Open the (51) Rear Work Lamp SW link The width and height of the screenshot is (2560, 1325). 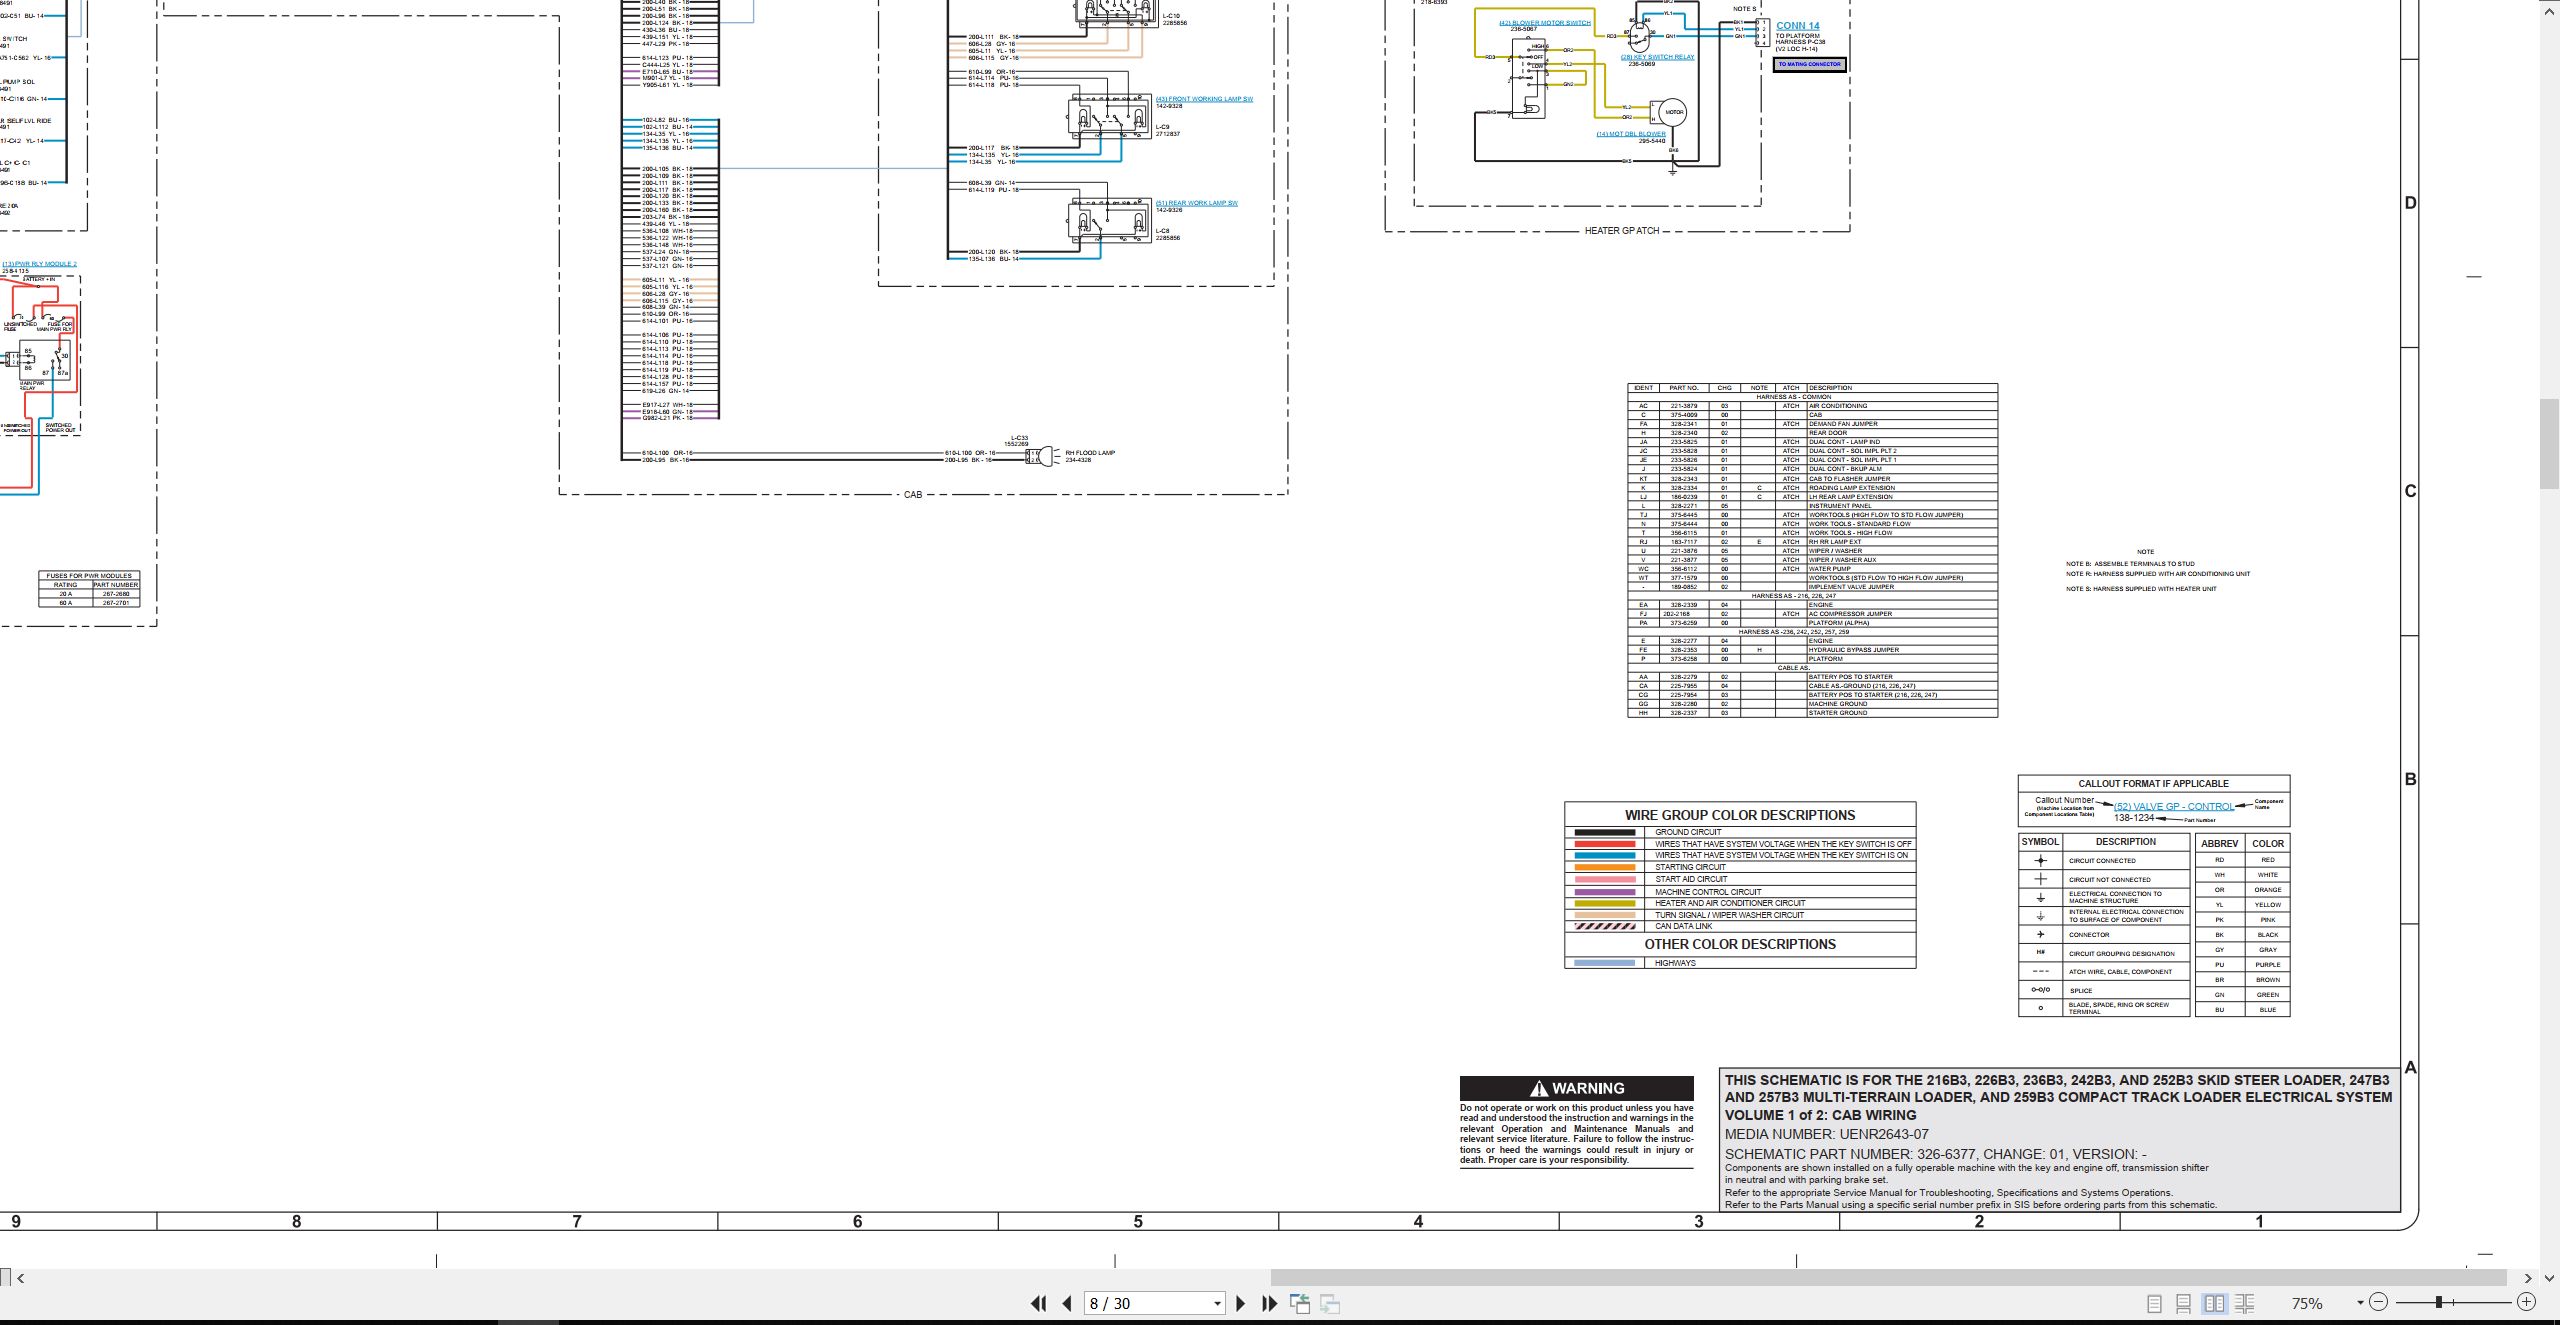pos(1196,203)
